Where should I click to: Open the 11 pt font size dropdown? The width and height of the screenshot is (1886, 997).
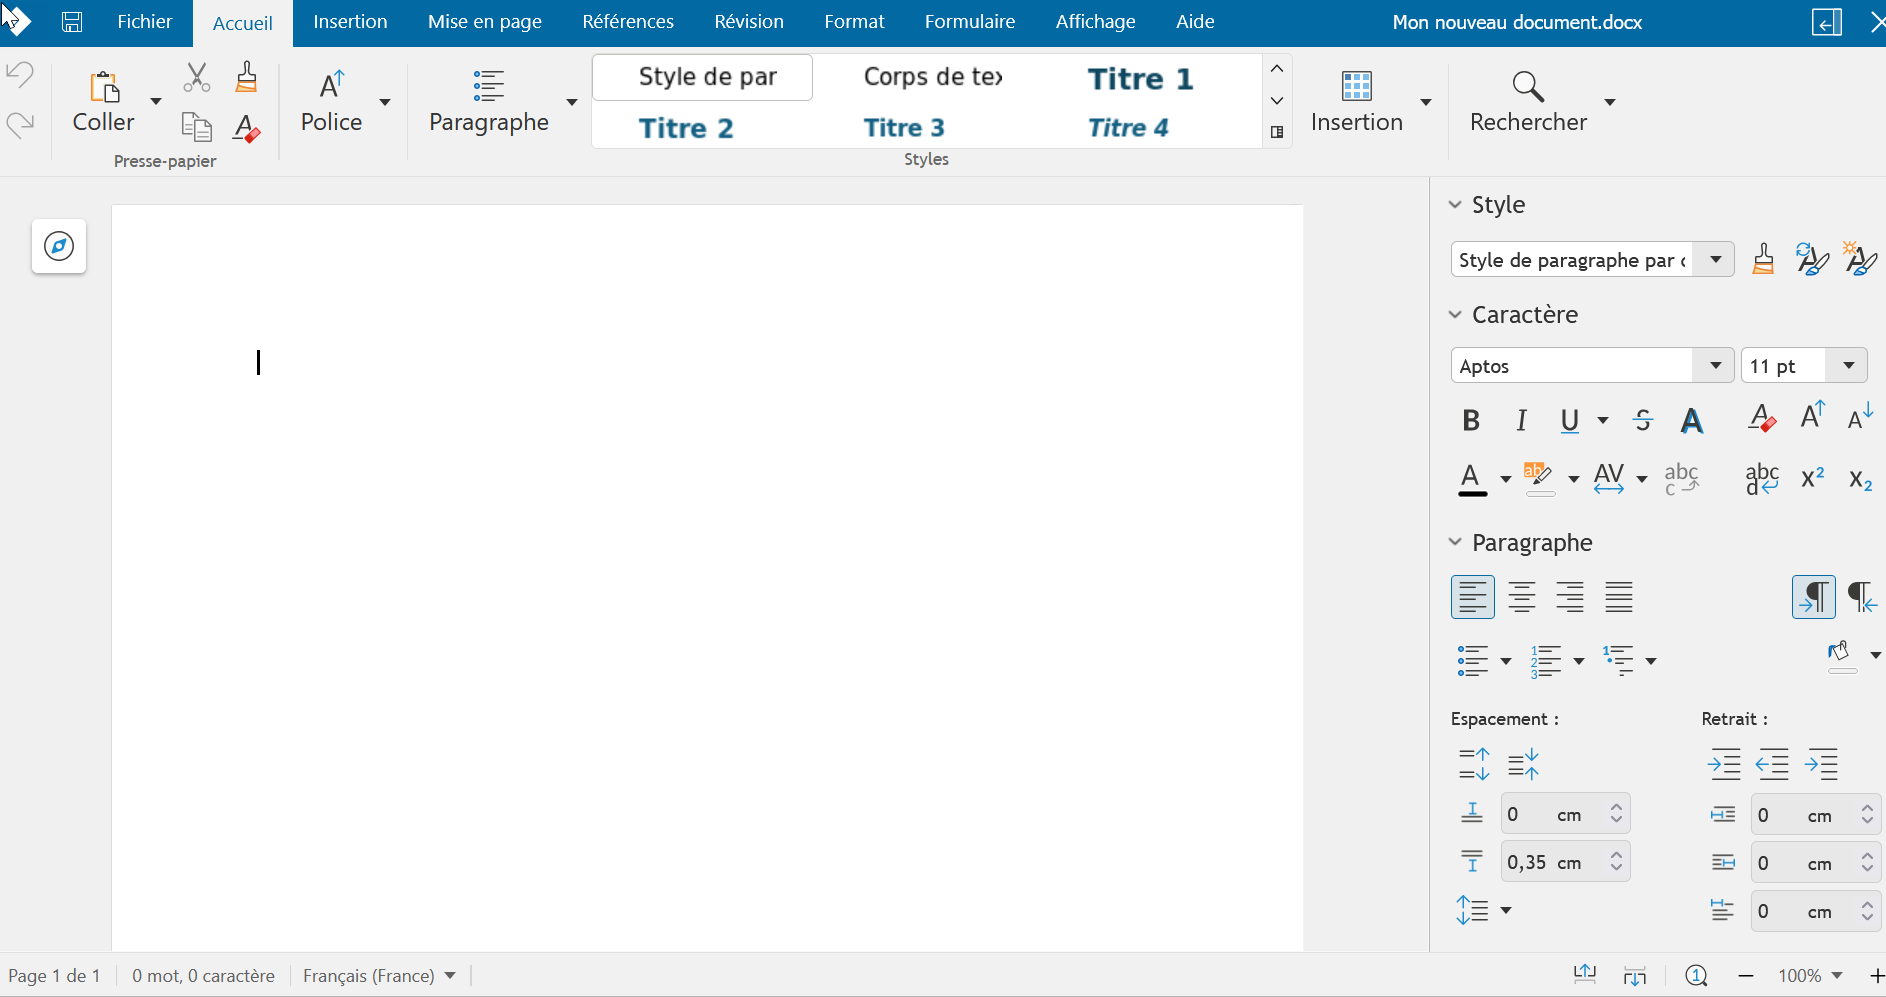coord(1849,365)
